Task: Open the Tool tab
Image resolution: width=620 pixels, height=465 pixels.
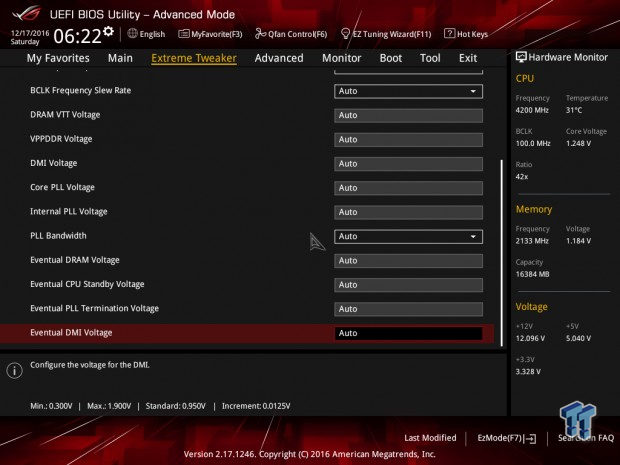Action: [430, 58]
